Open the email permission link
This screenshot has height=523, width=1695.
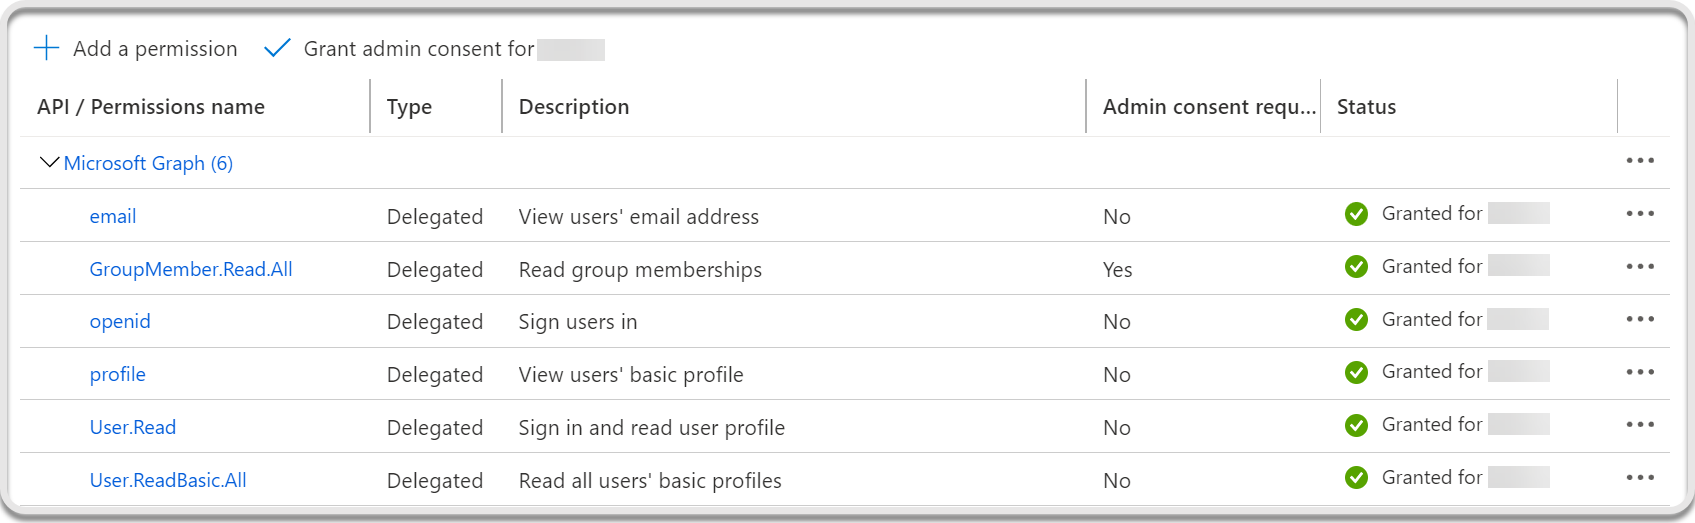pos(113,216)
